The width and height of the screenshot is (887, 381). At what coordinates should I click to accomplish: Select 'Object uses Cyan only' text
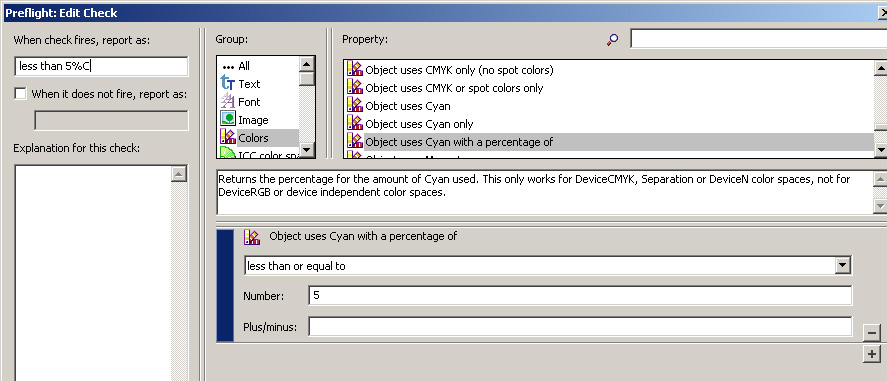point(419,124)
